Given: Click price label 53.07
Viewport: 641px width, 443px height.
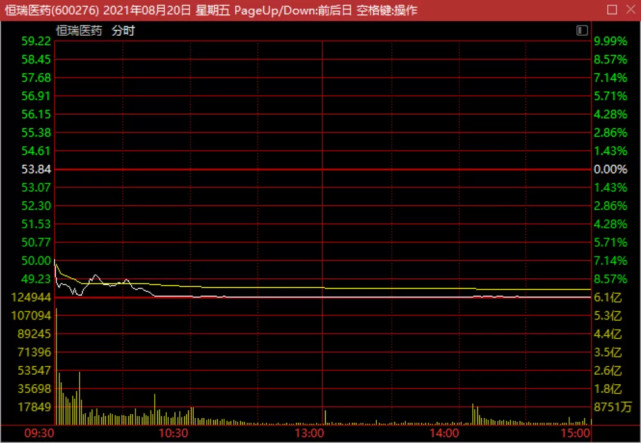Looking at the screenshot, I should tap(36, 188).
